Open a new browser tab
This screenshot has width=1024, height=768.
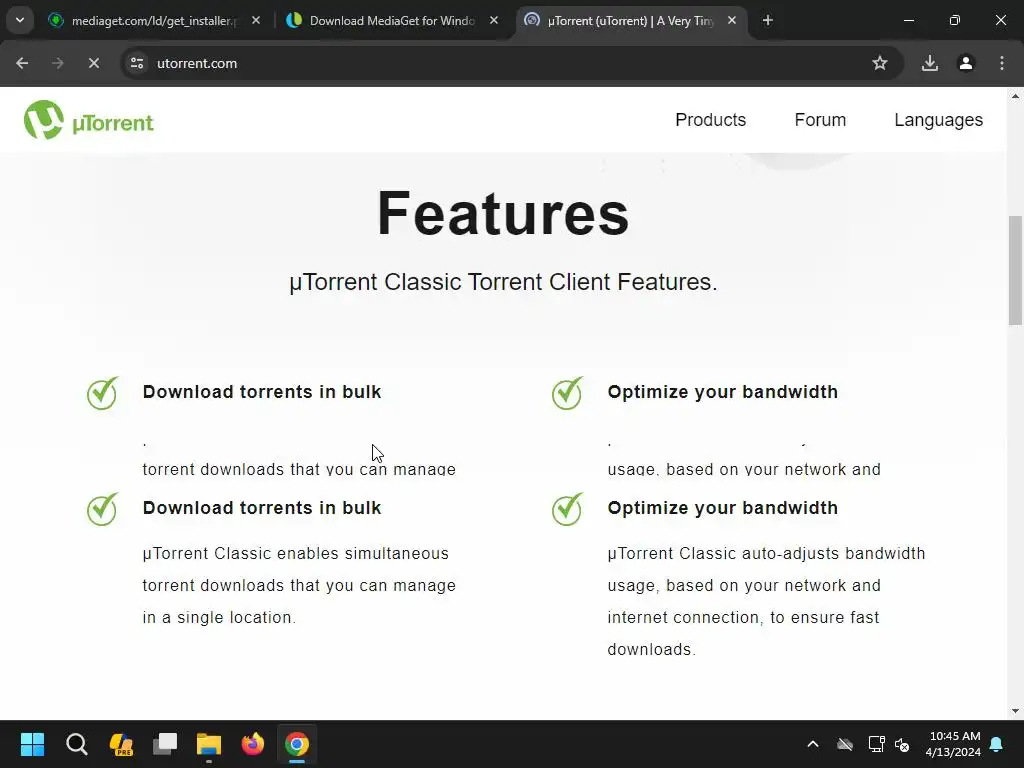pyautogui.click(x=768, y=21)
